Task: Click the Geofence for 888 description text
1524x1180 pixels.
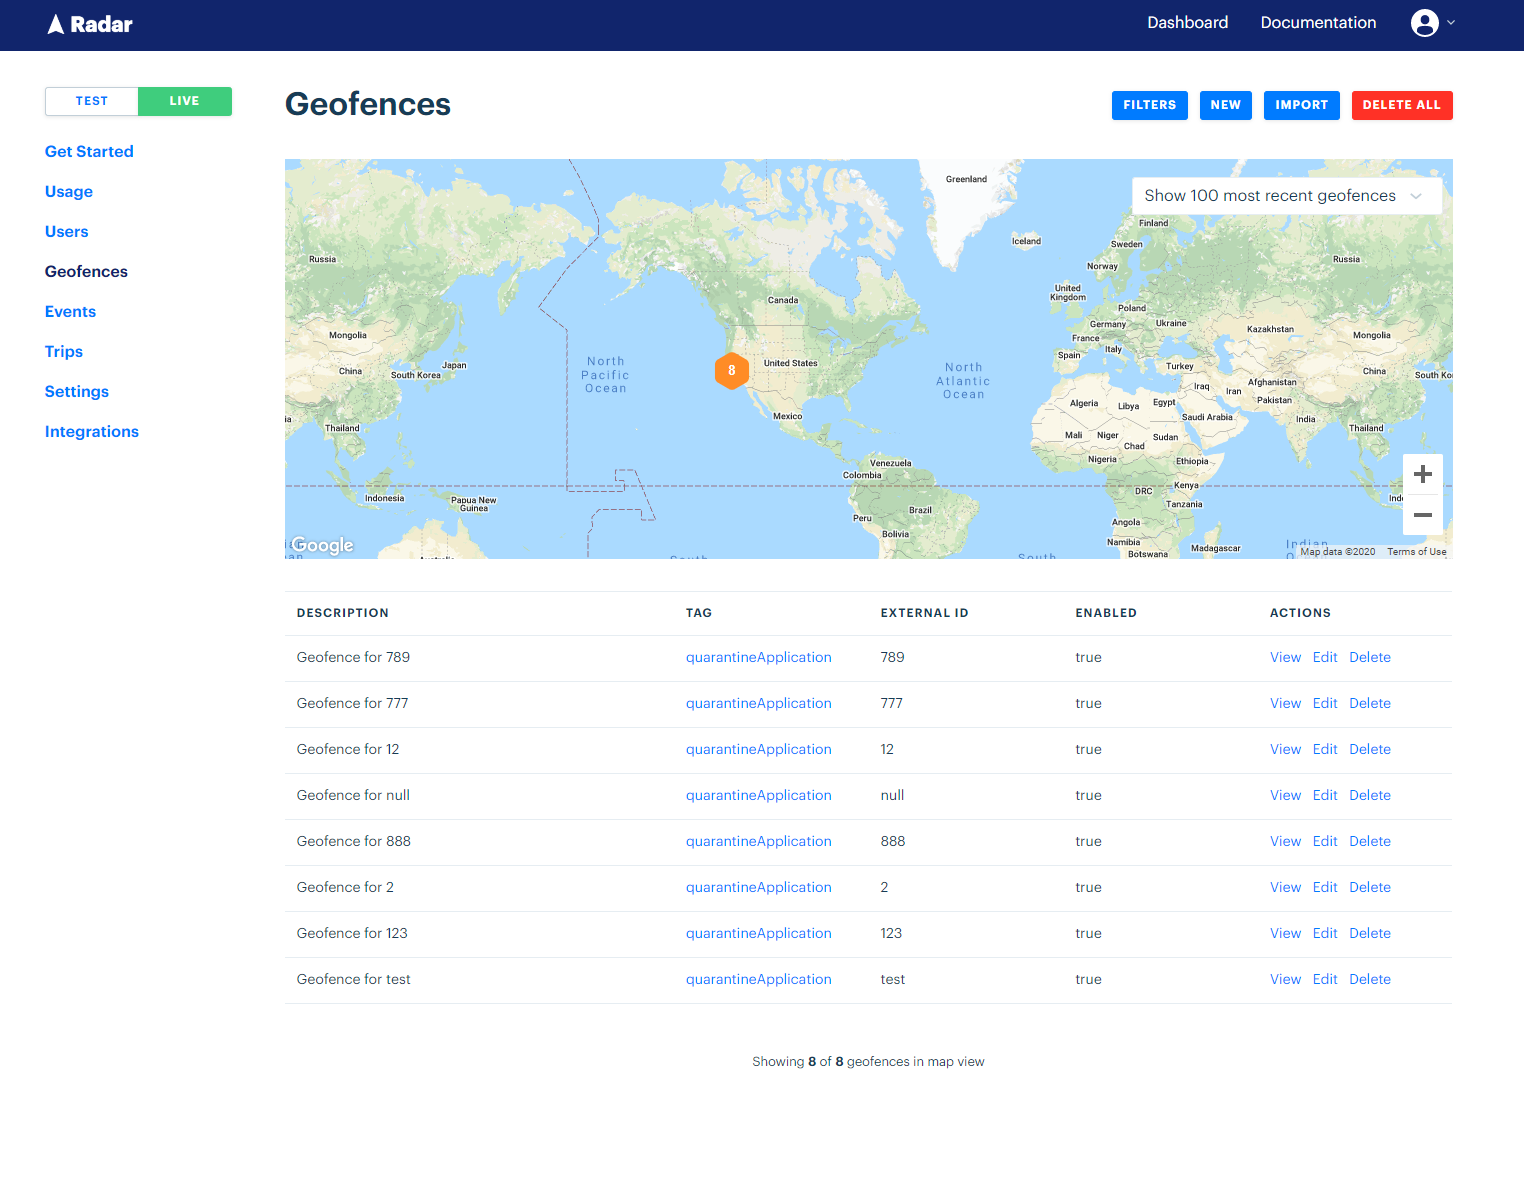Action: click(x=354, y=841)
